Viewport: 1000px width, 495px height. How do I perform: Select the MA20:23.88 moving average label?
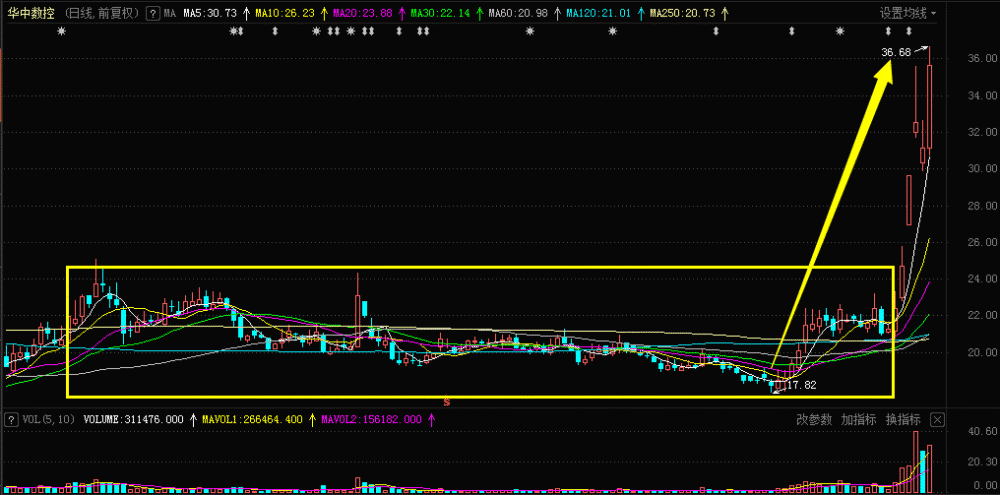[362, 13]
